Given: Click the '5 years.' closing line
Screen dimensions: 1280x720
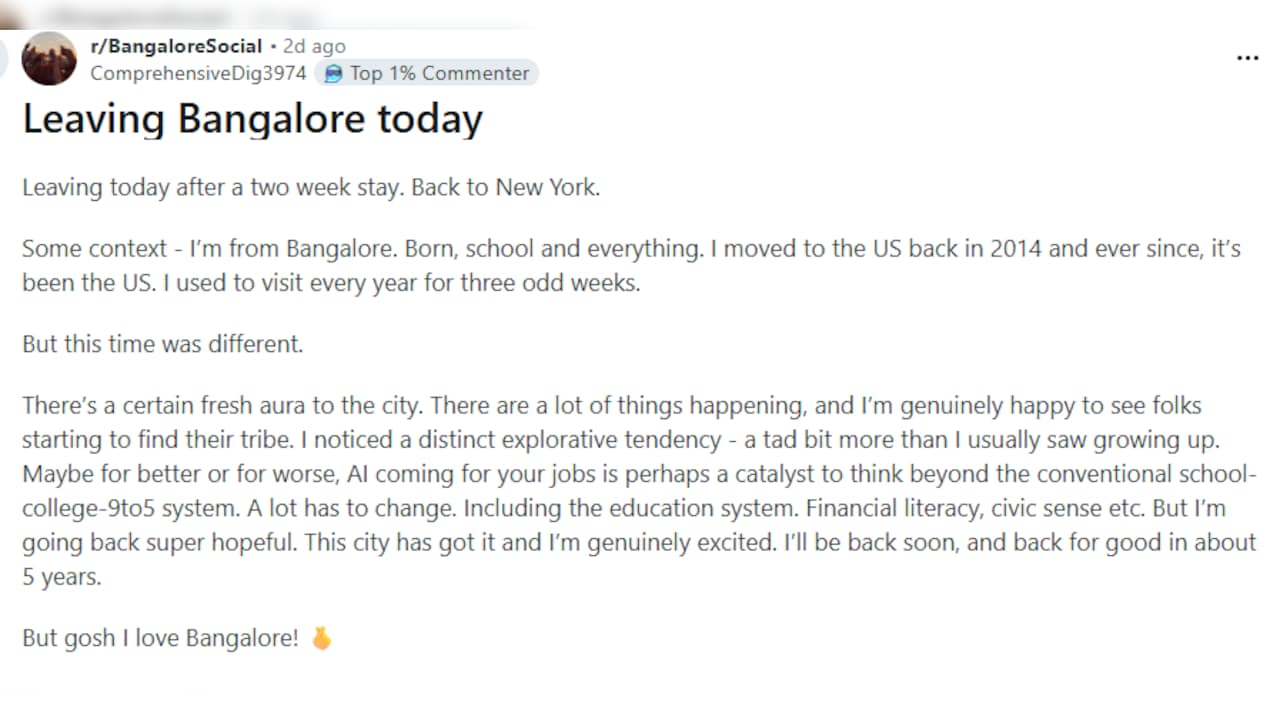Looking at the screenshot, I should tap(62, 577).
